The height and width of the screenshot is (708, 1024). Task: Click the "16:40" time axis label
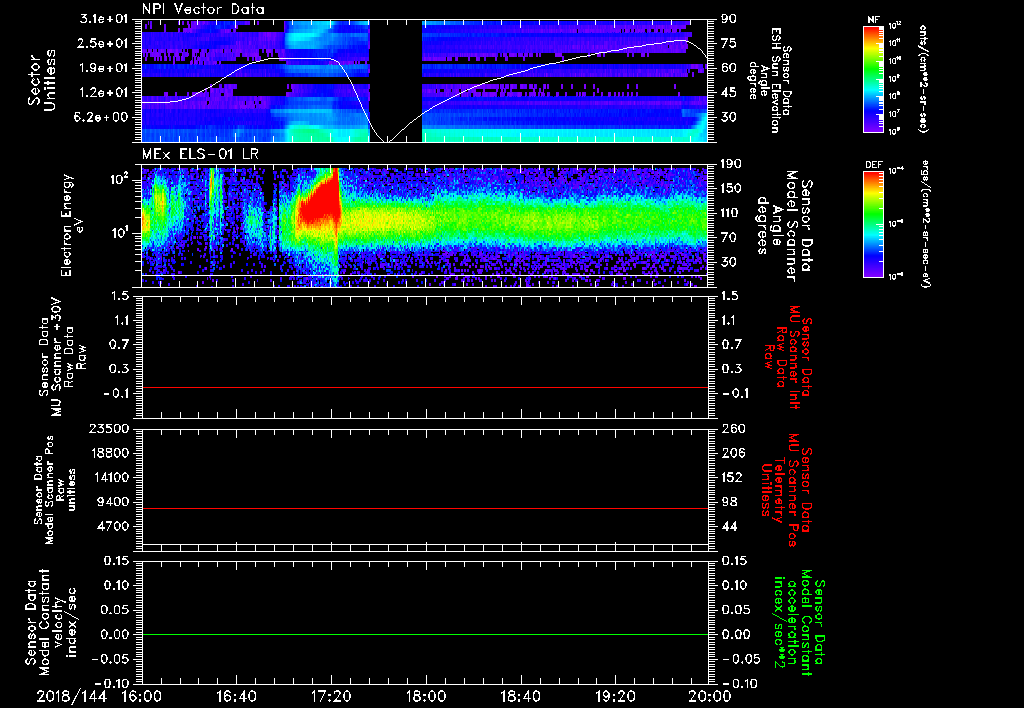point(236,696)
